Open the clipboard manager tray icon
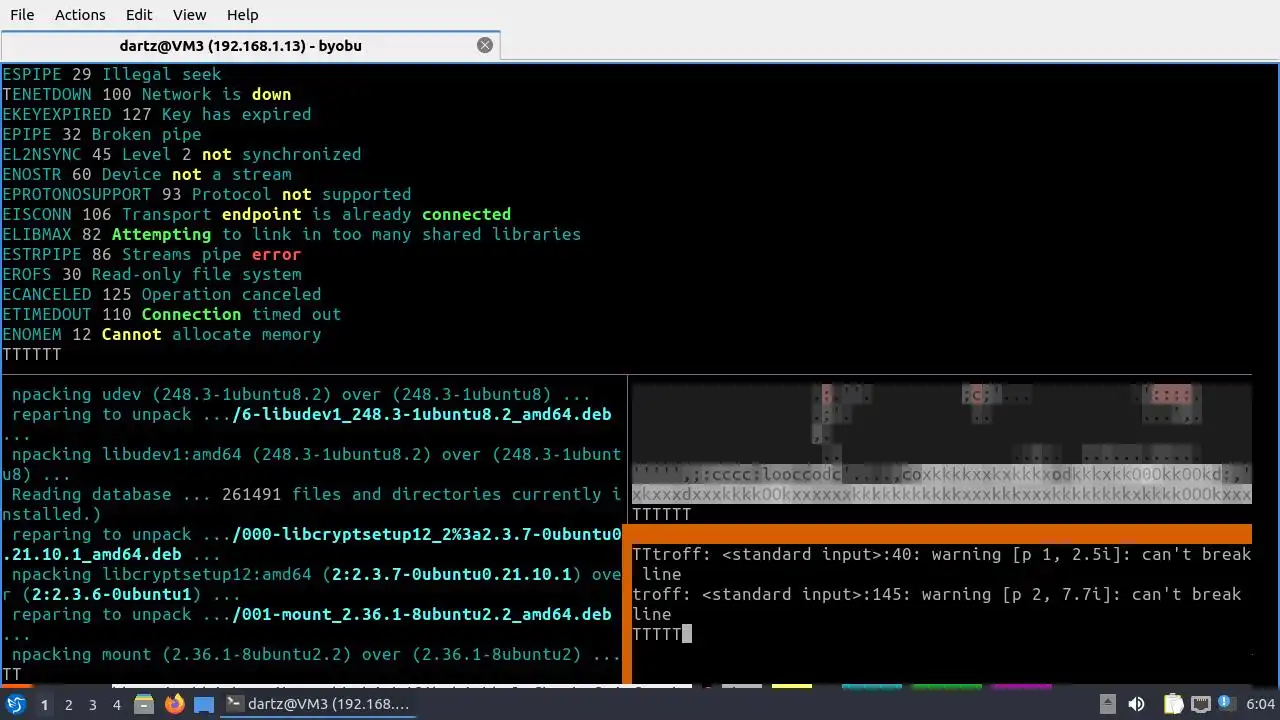 tap(1173, 704)
